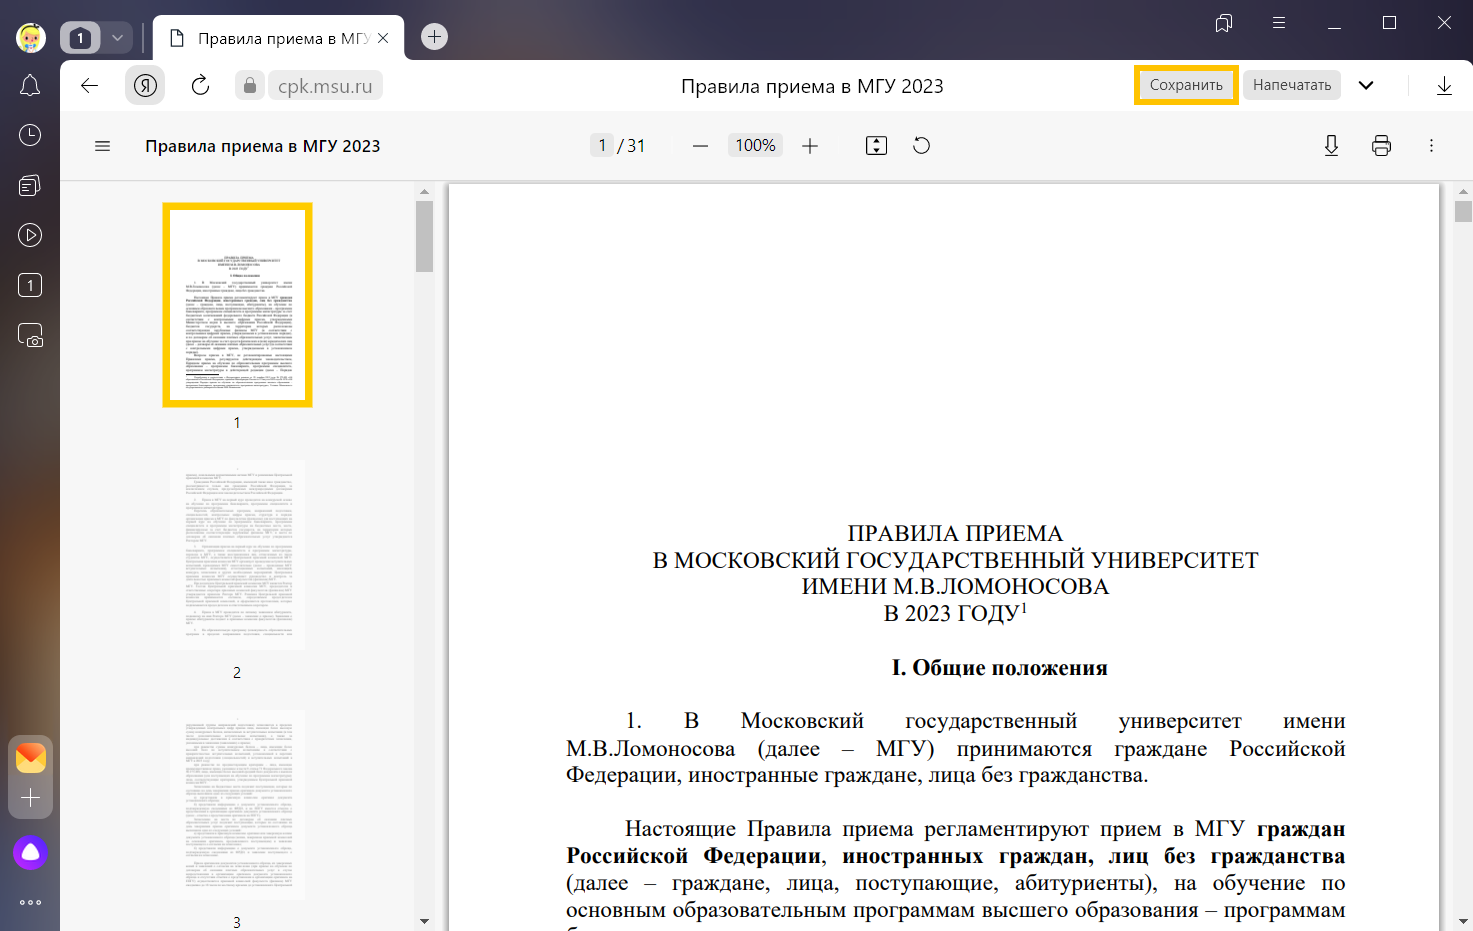The width and height of the screenshot is (1473, 931).
Task: Click the thumbnail panel scroll-up arrow
Action: (424, 191)
